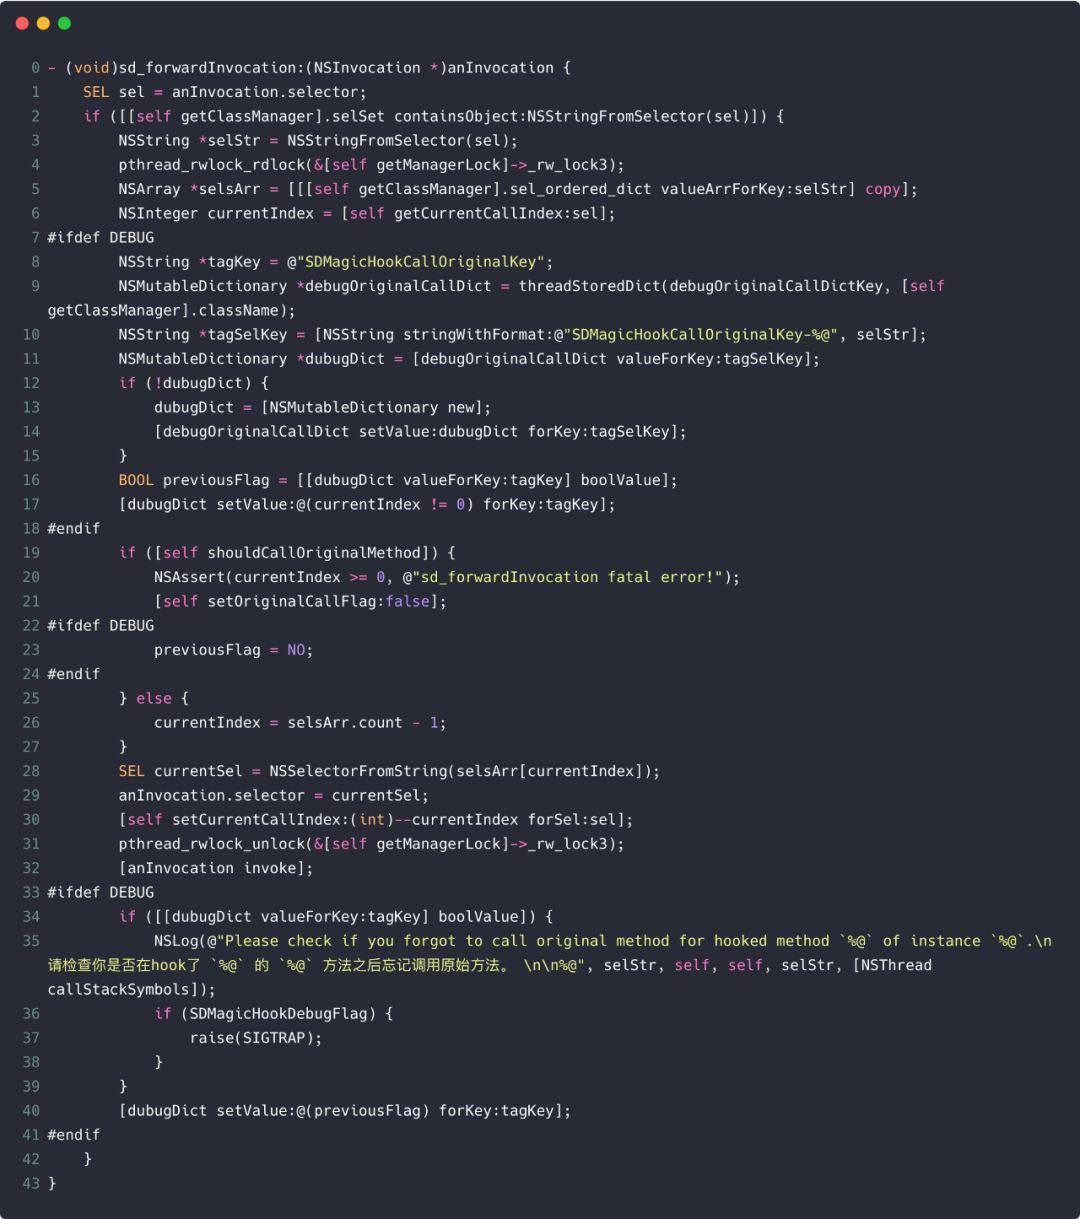Click [anInvocation invoke] on line 32

tap(216, 868)
